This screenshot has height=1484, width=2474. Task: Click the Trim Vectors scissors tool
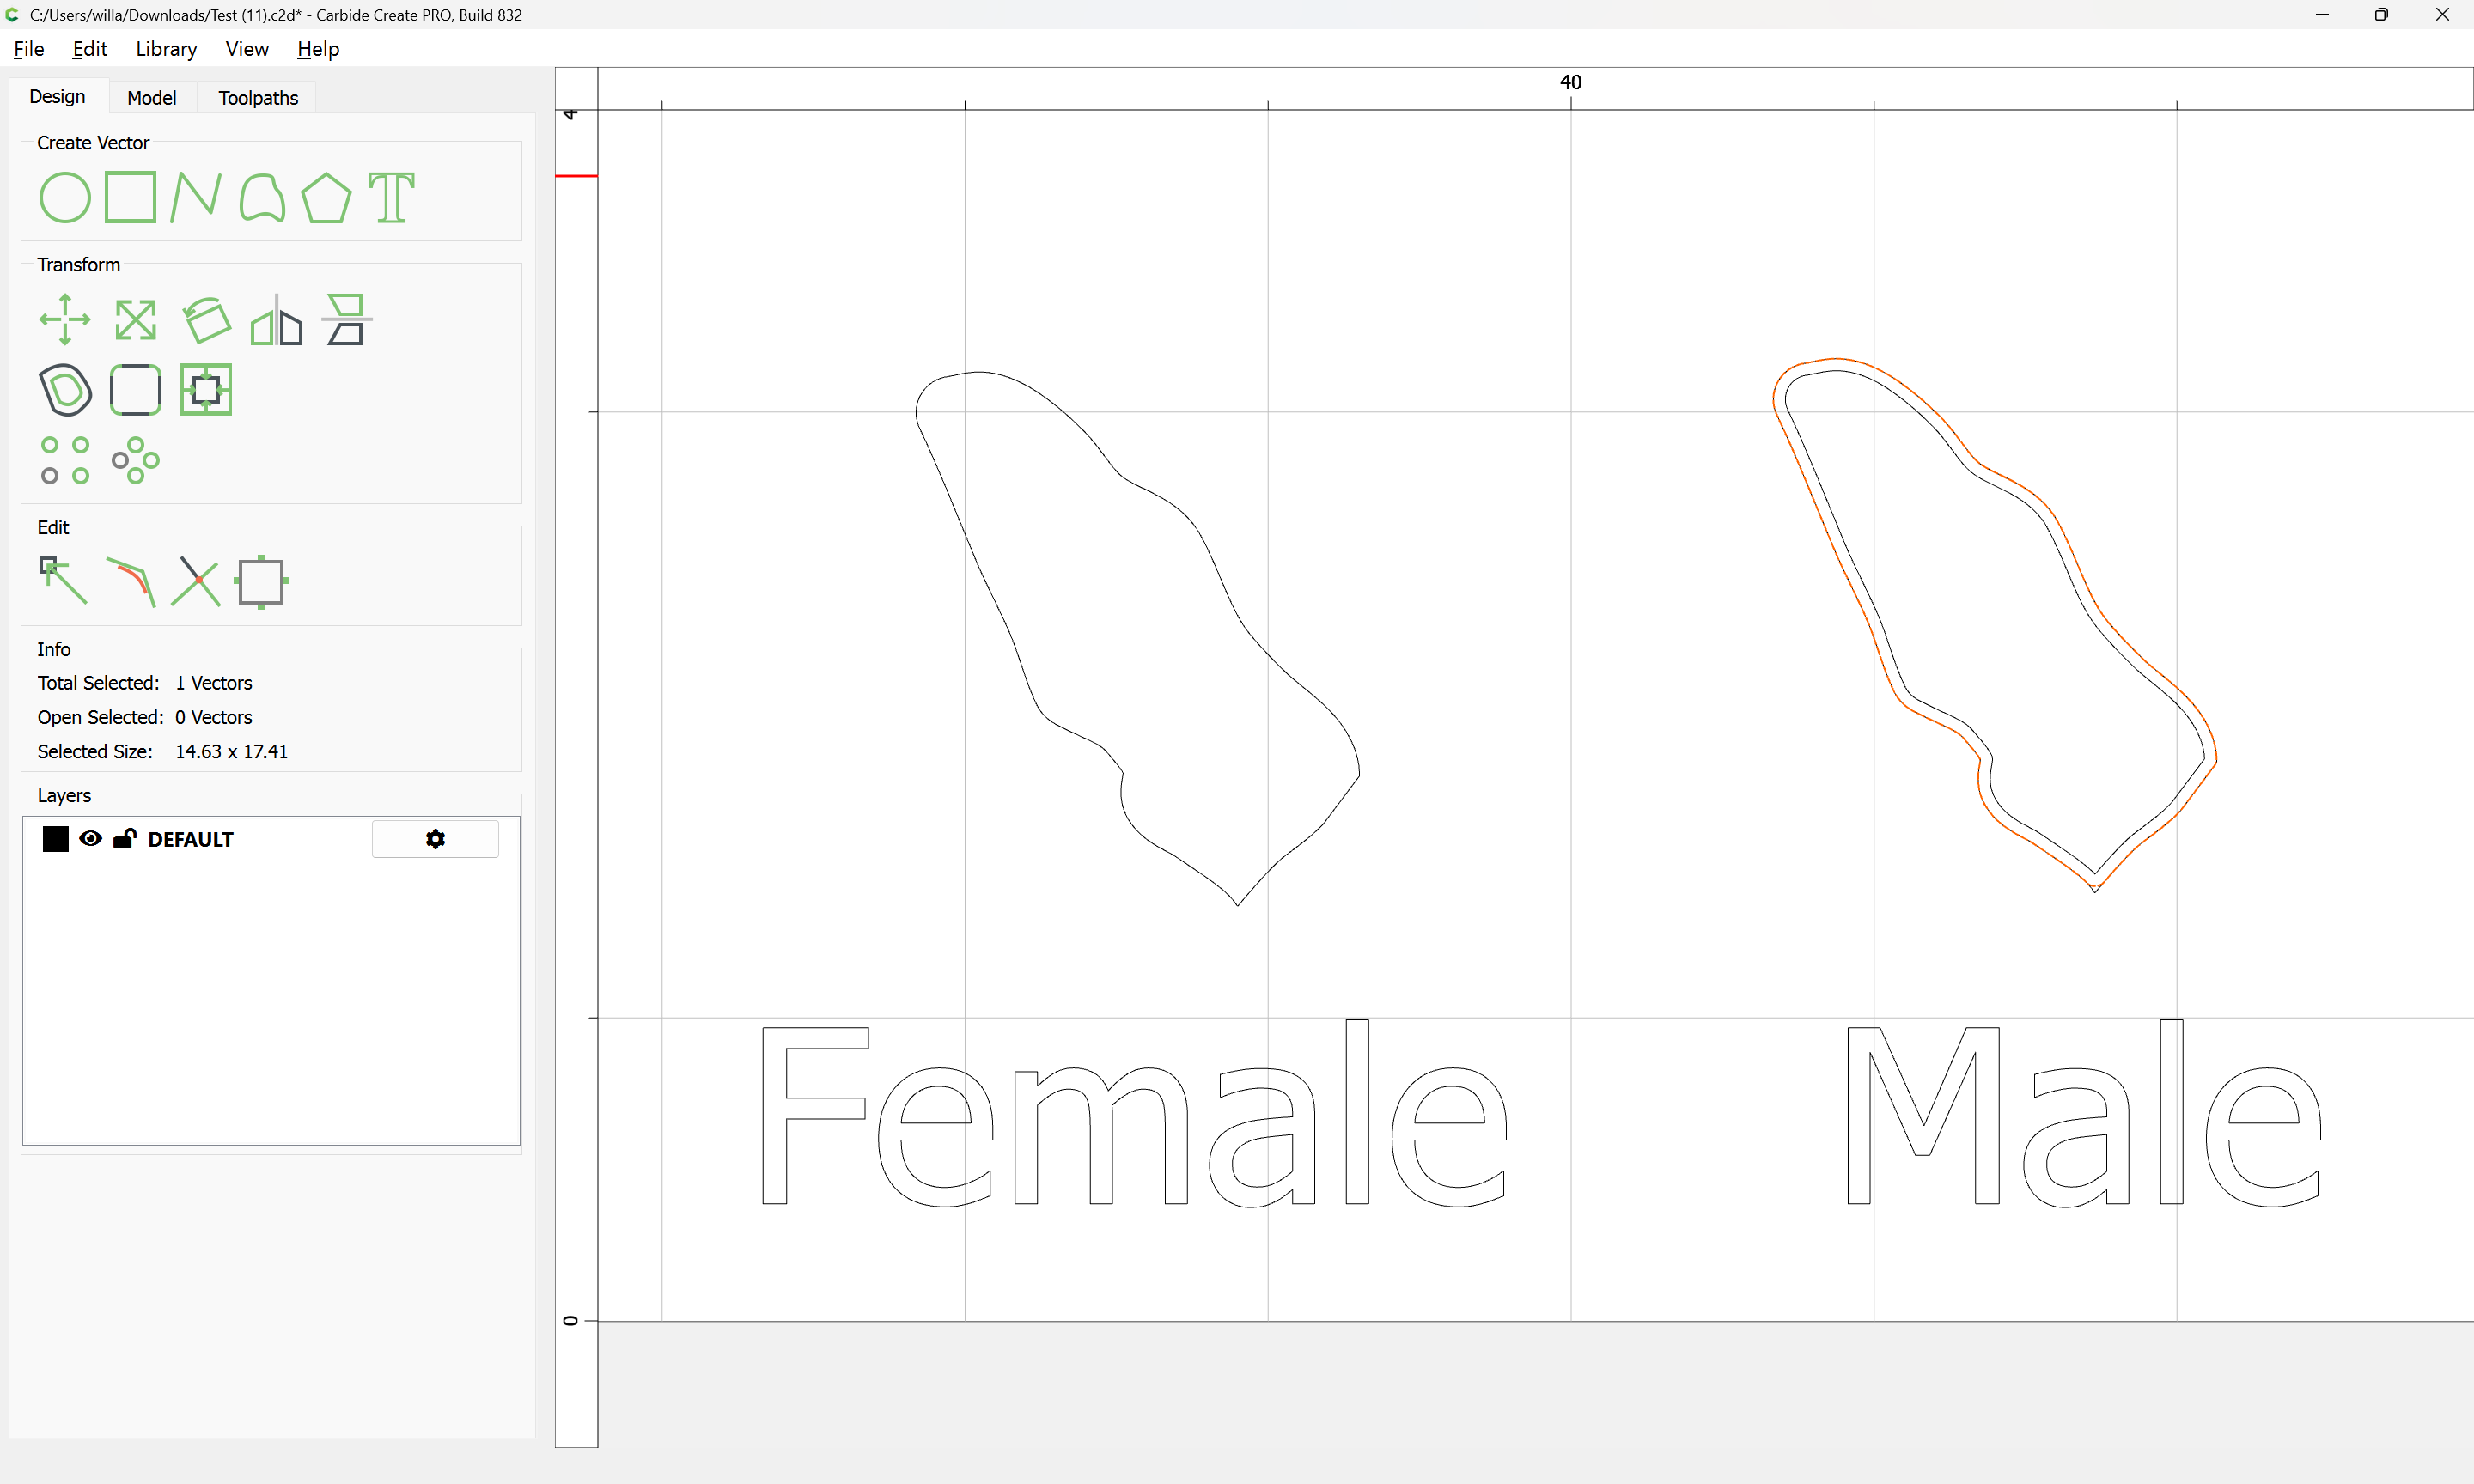[x=196, y=580]
